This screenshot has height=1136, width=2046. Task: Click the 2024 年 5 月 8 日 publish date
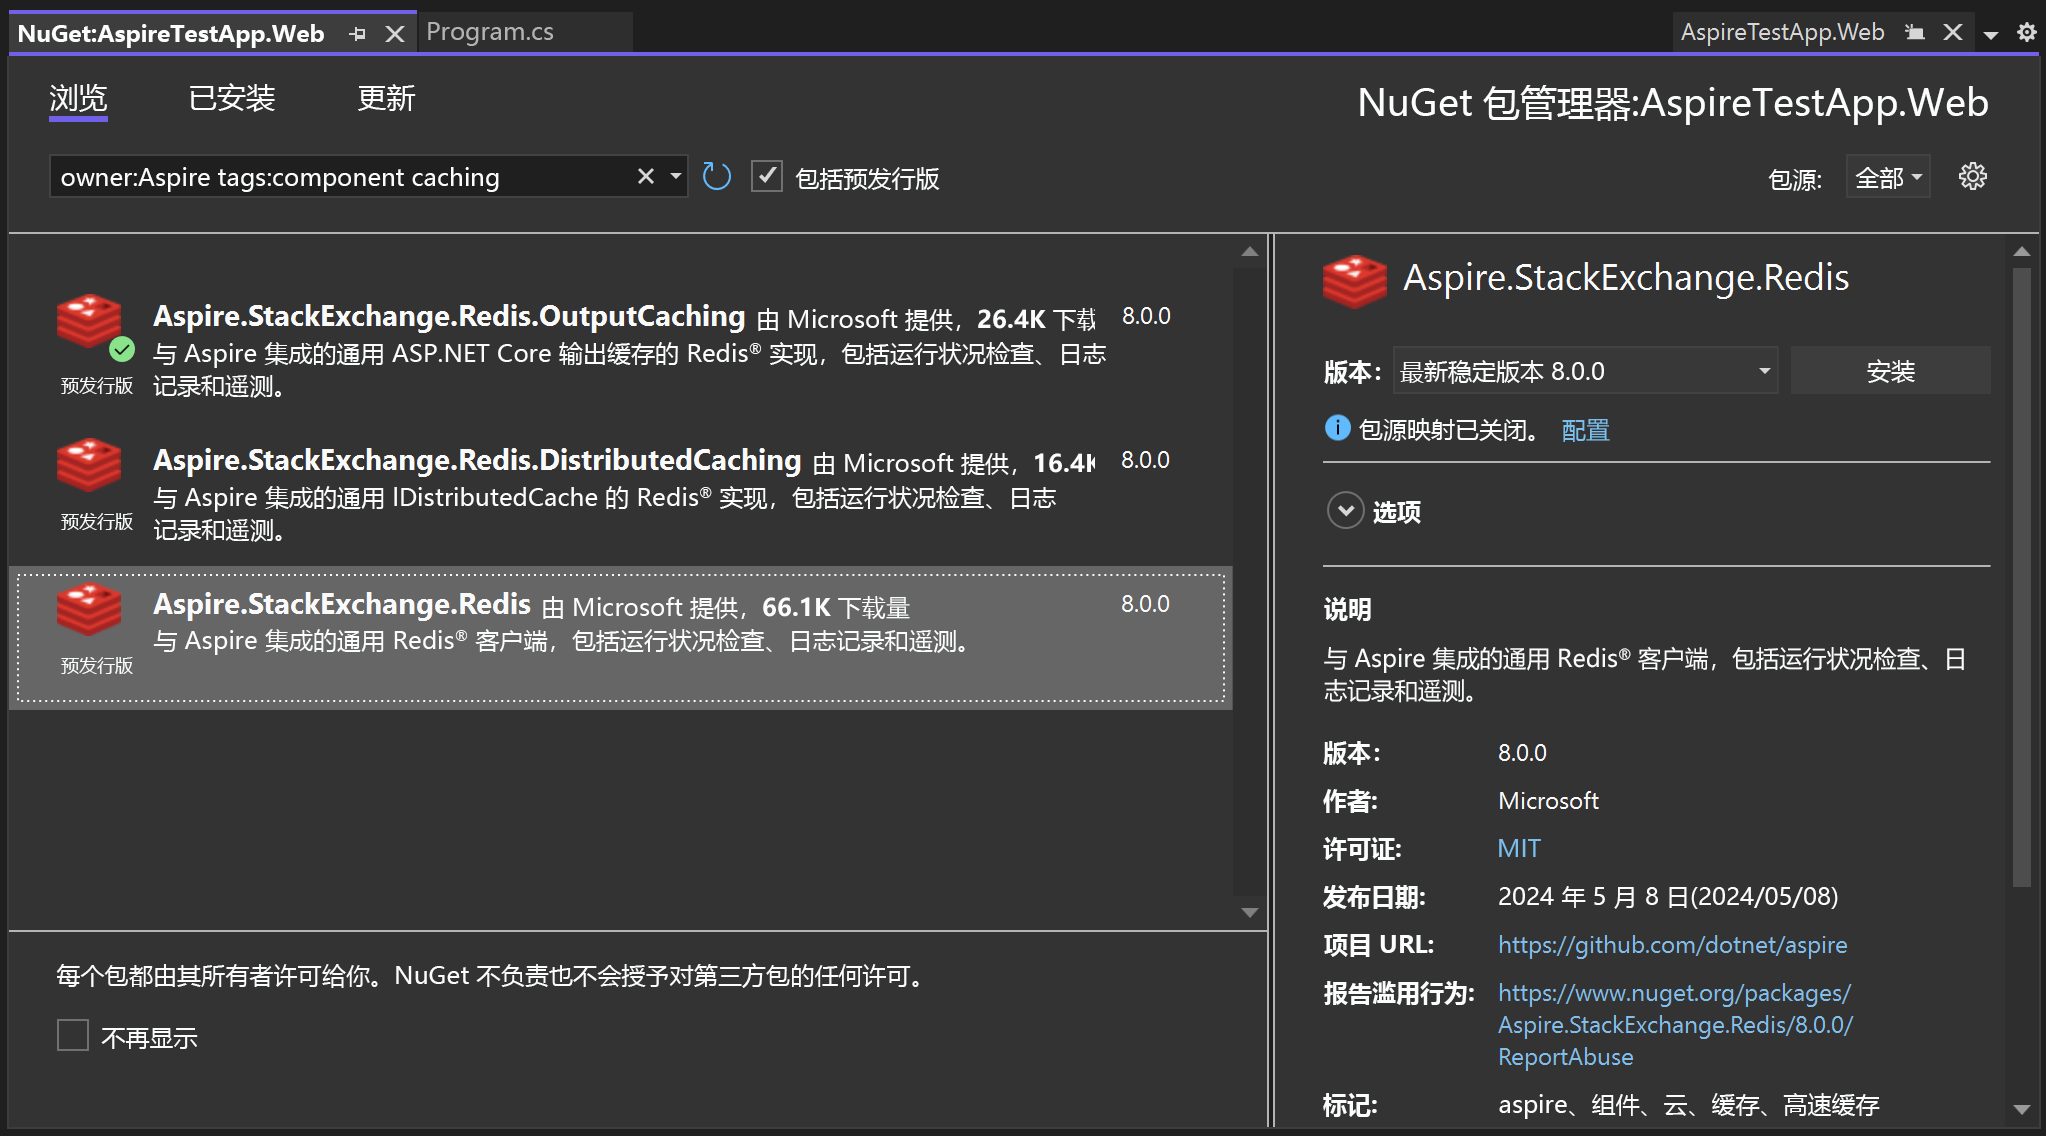(x=1668, y=896)
